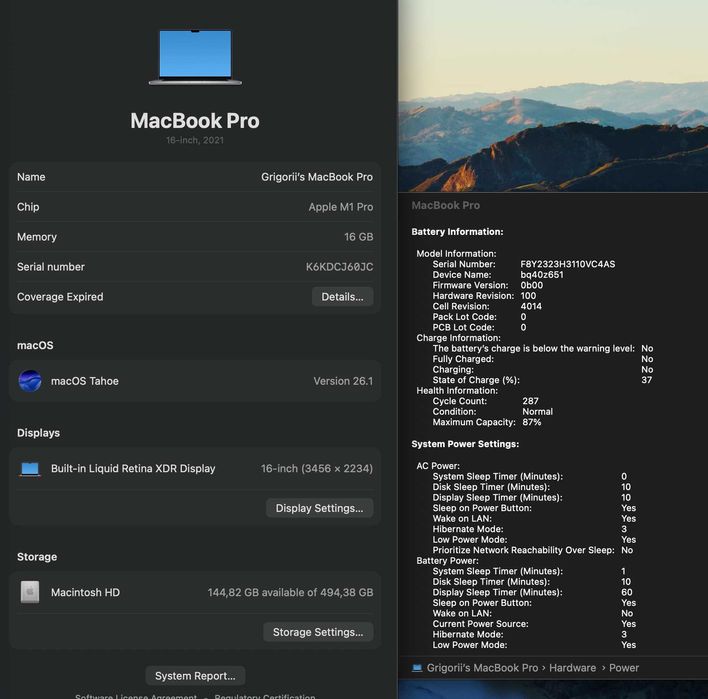Viewport: 708px width, 699px height.
Task: Click Prioritize Network Reachability Over Sleep row
Action: 533,550
